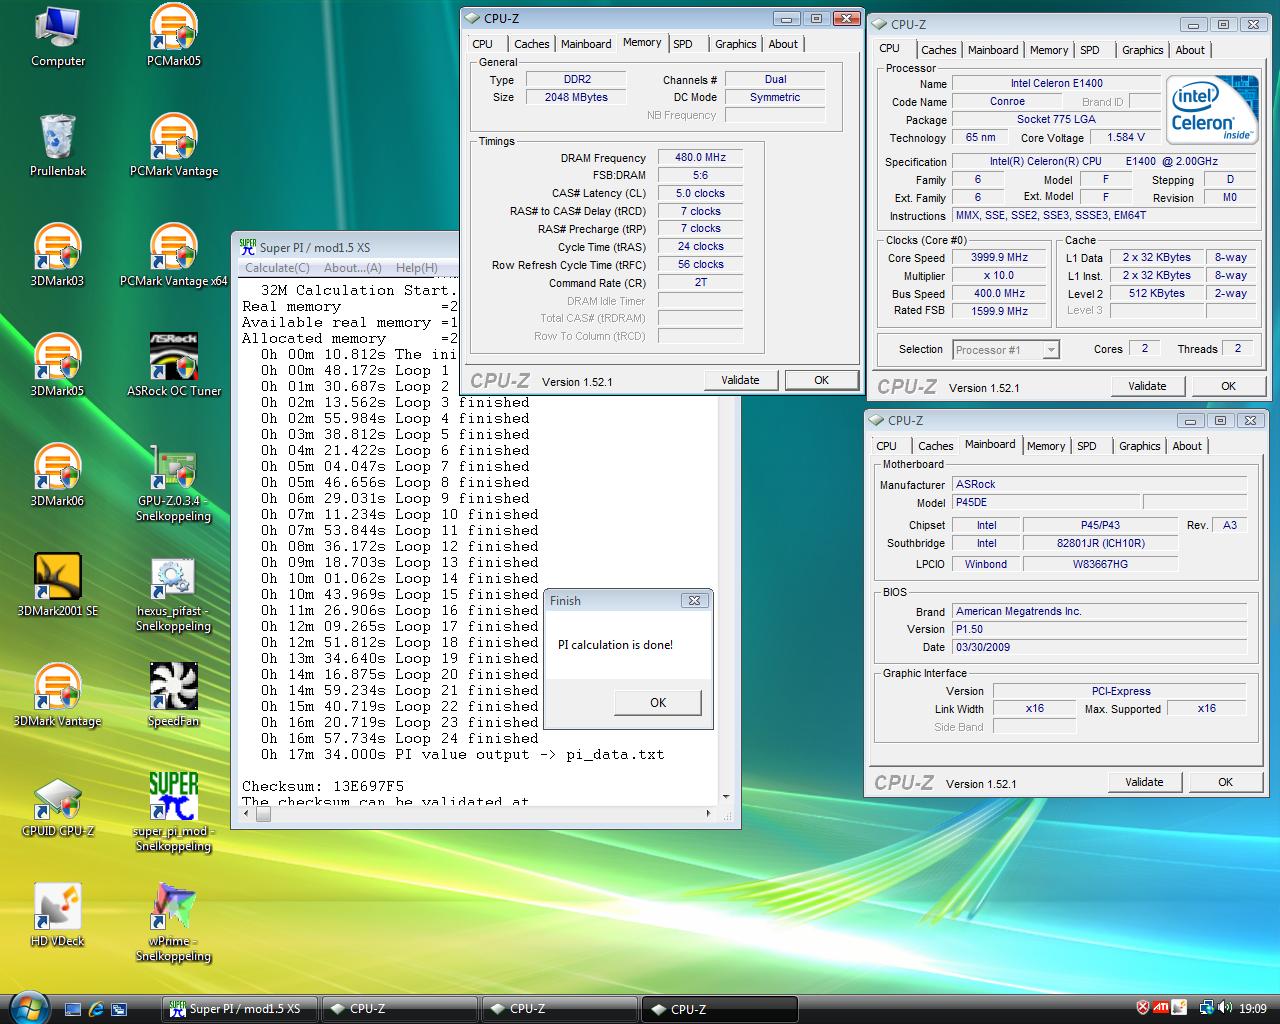
Task: Click OK in the Mainboard CPU-Z window
Action: click(1225, 782)
